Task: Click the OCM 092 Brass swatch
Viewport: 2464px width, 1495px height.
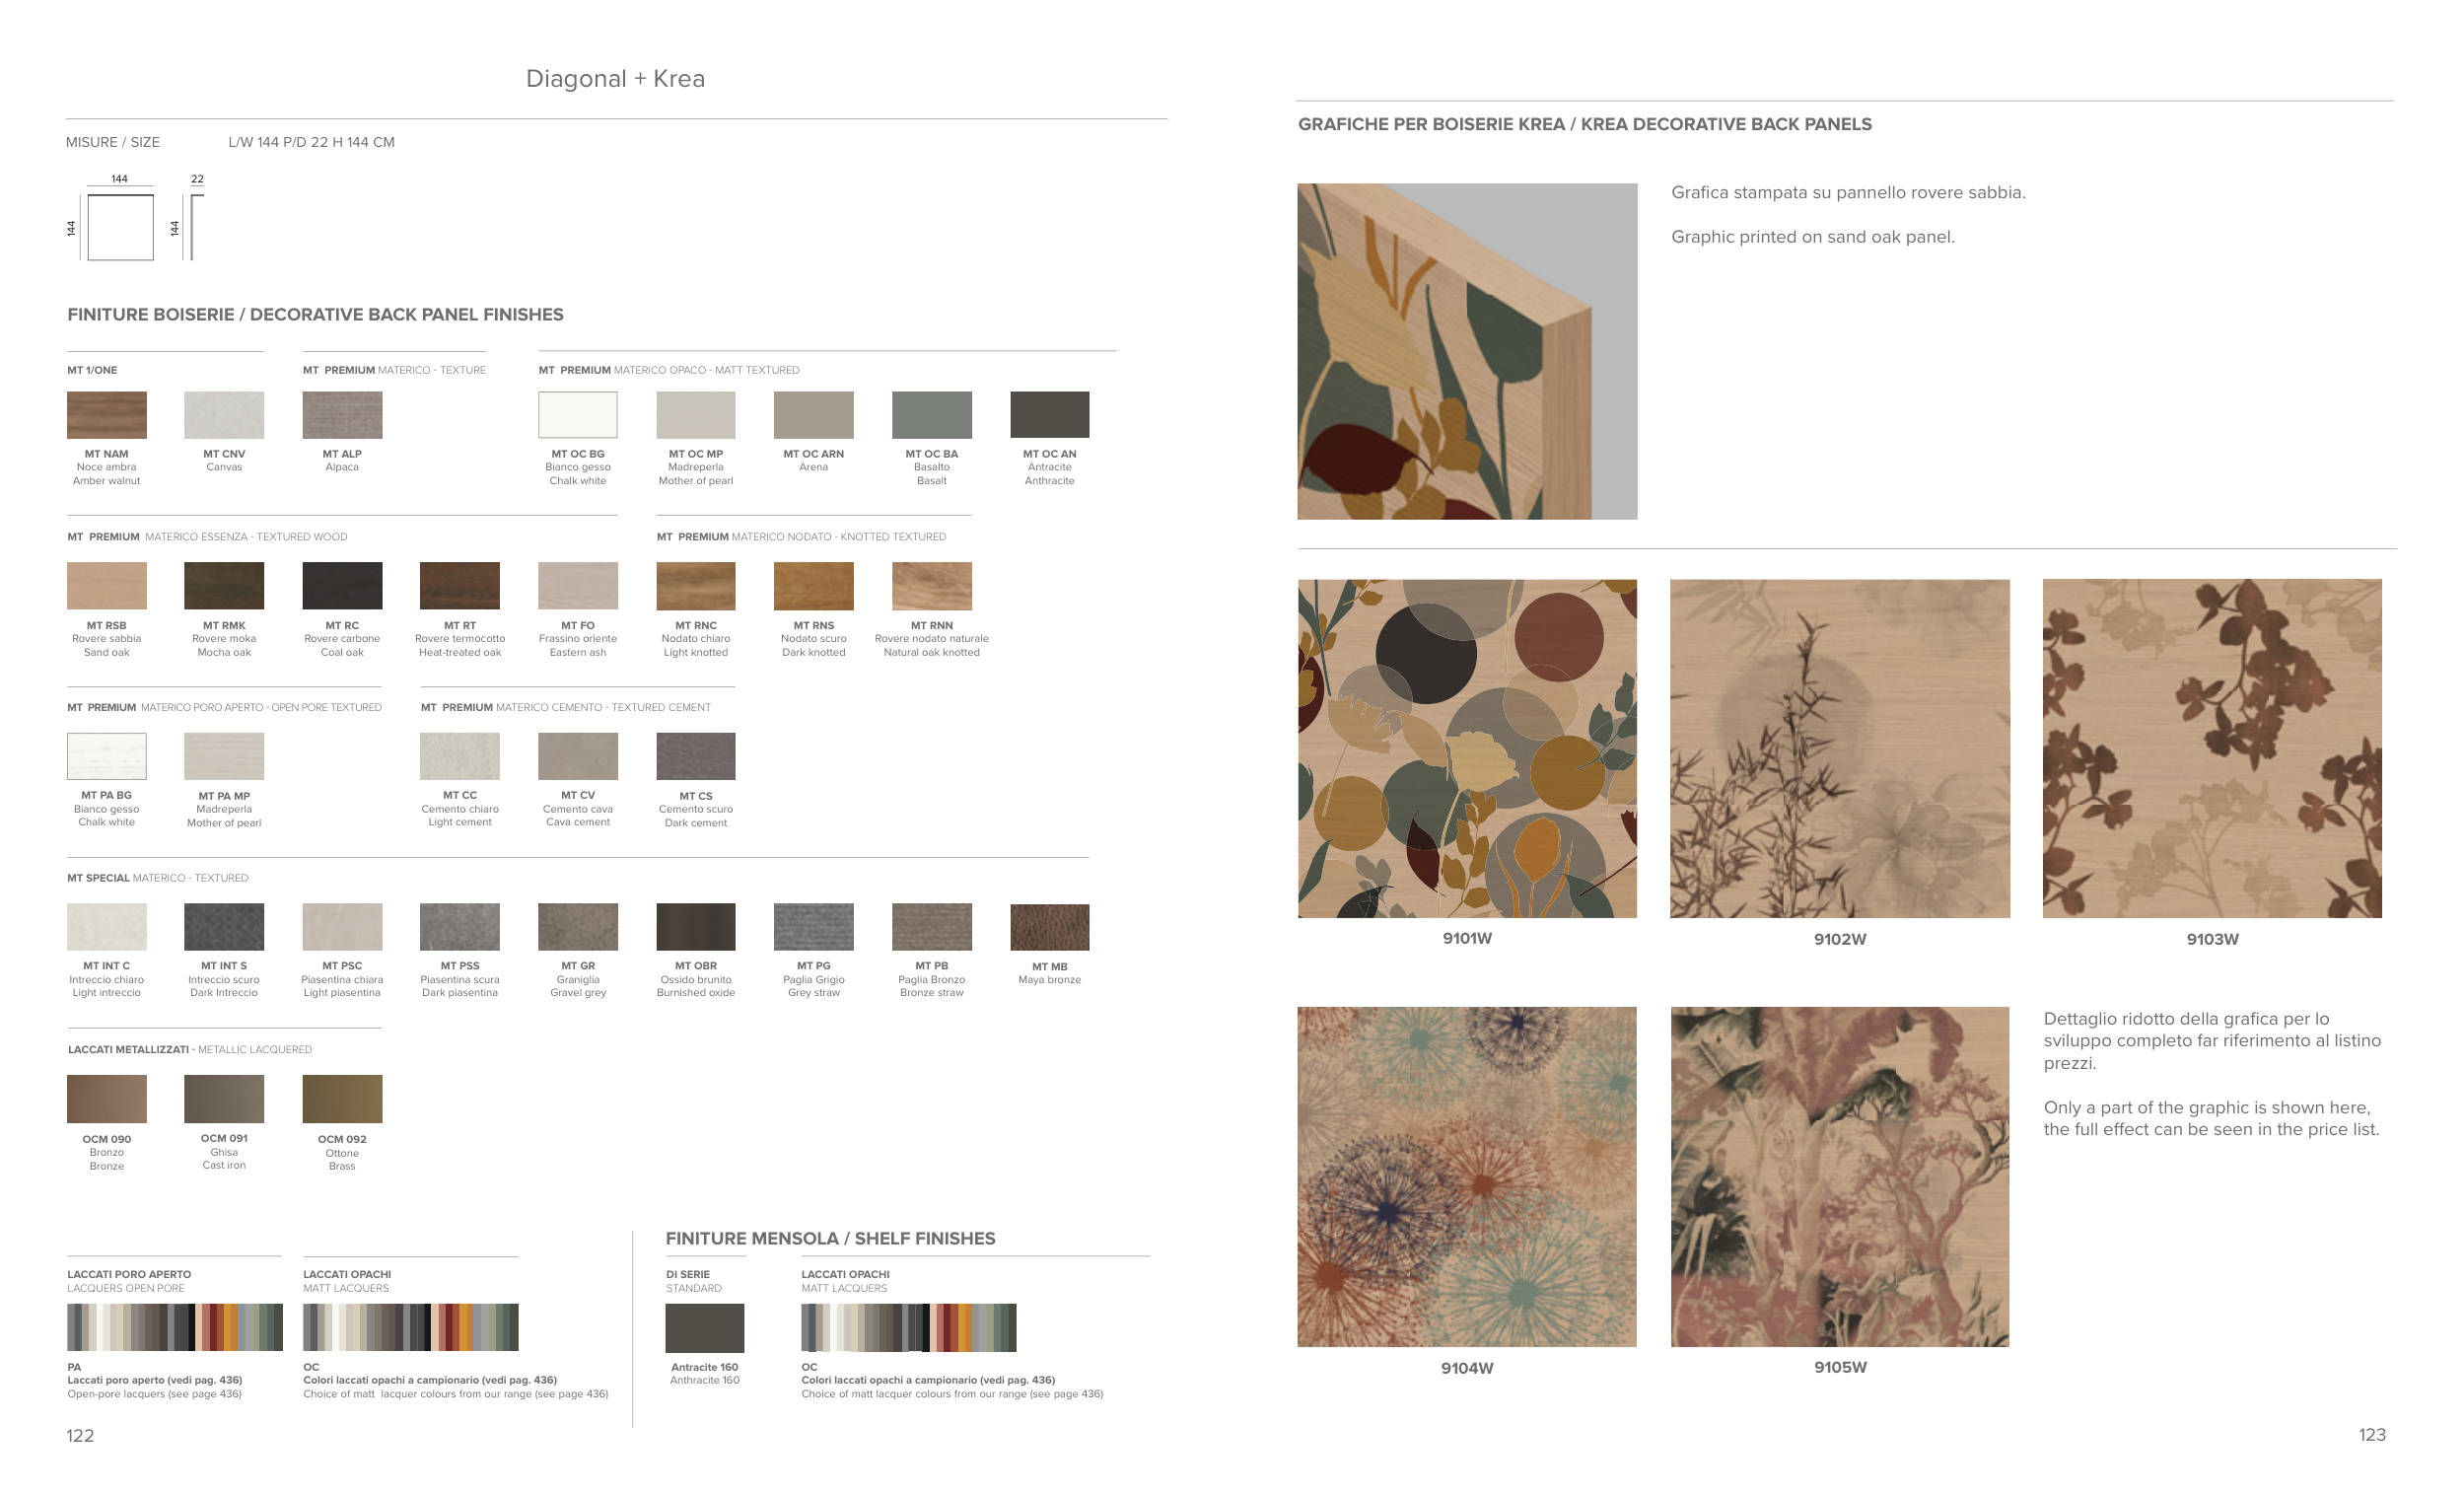Action: [342, 1099]
